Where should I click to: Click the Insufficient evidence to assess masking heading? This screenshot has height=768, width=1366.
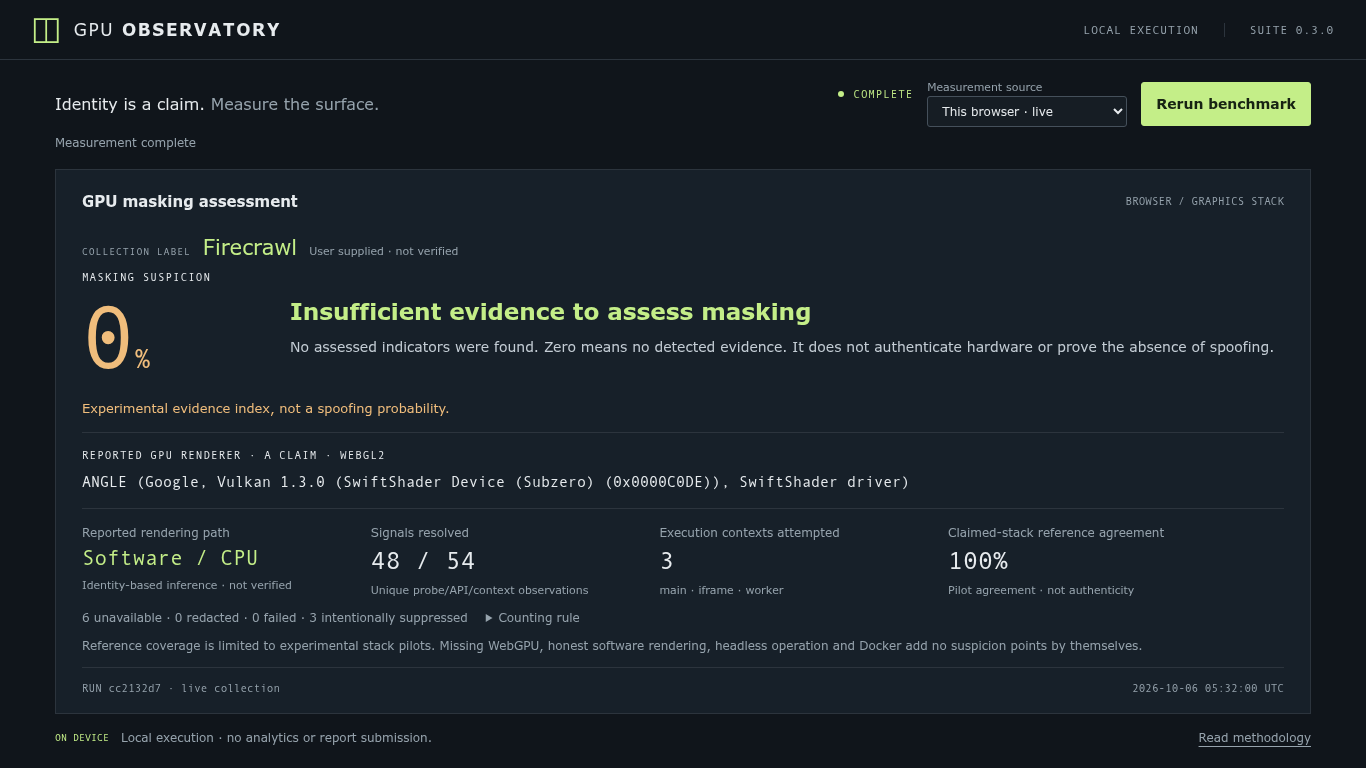550,312
